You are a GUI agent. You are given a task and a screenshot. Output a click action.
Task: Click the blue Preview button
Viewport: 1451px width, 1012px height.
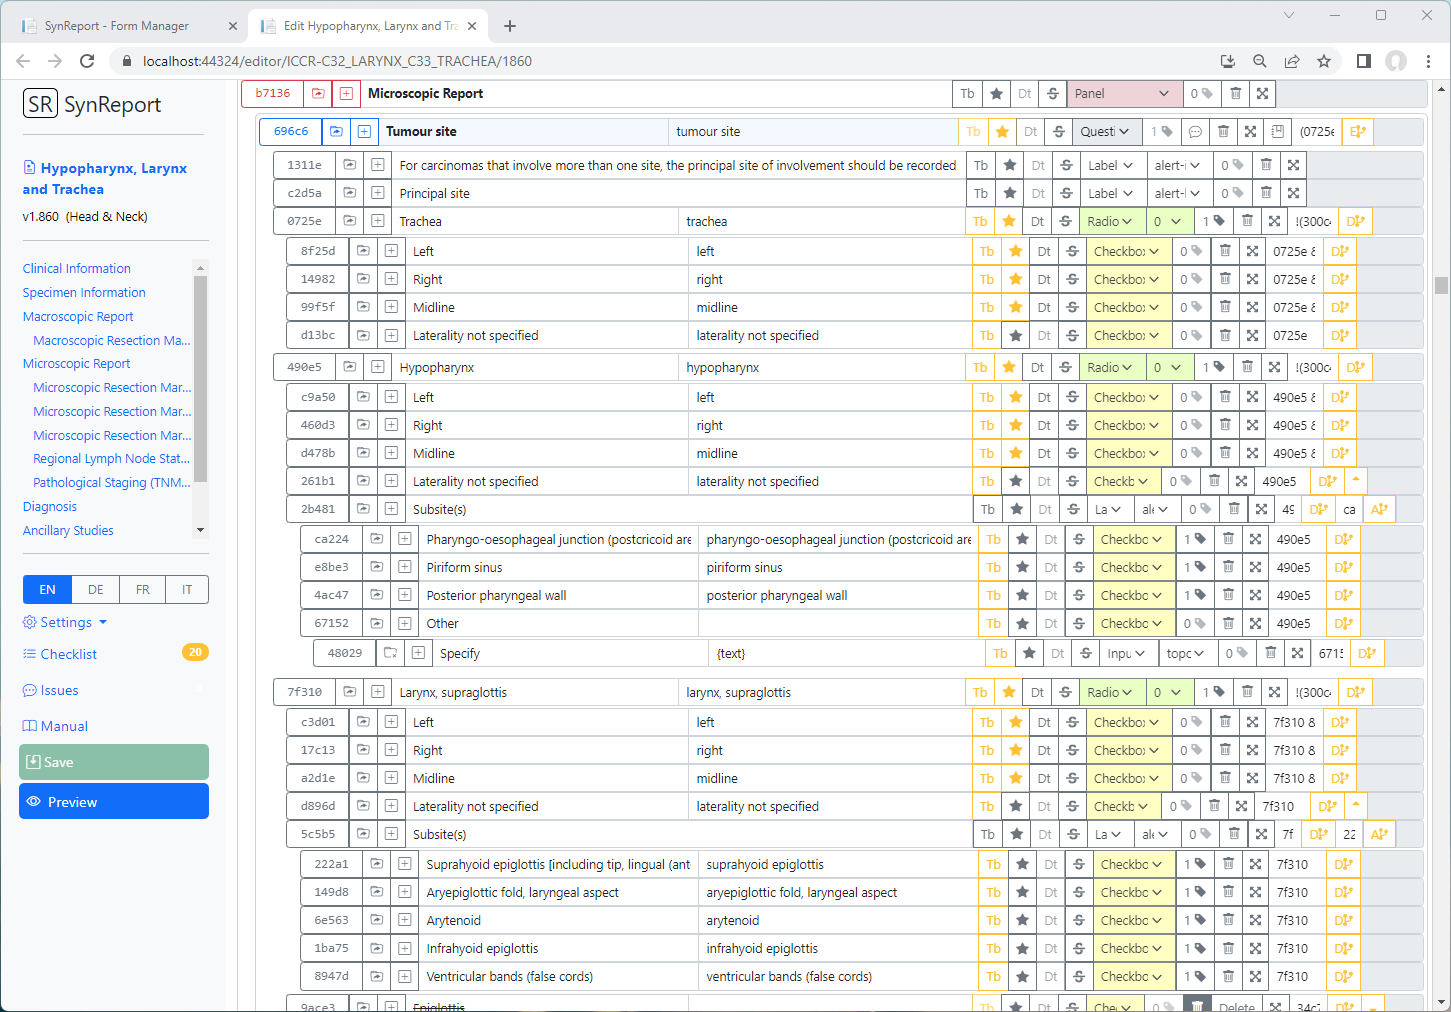(114, 802)
